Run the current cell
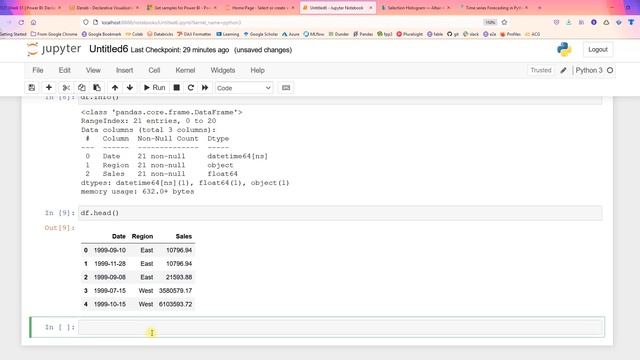 click(154, 88)
